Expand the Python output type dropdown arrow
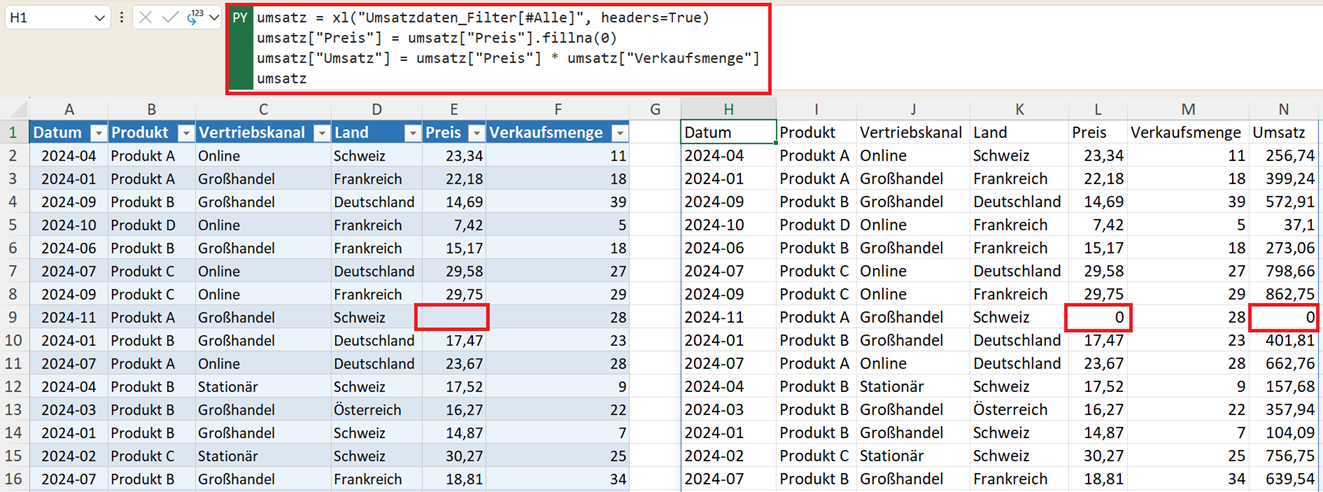 (x=214, y=18)
